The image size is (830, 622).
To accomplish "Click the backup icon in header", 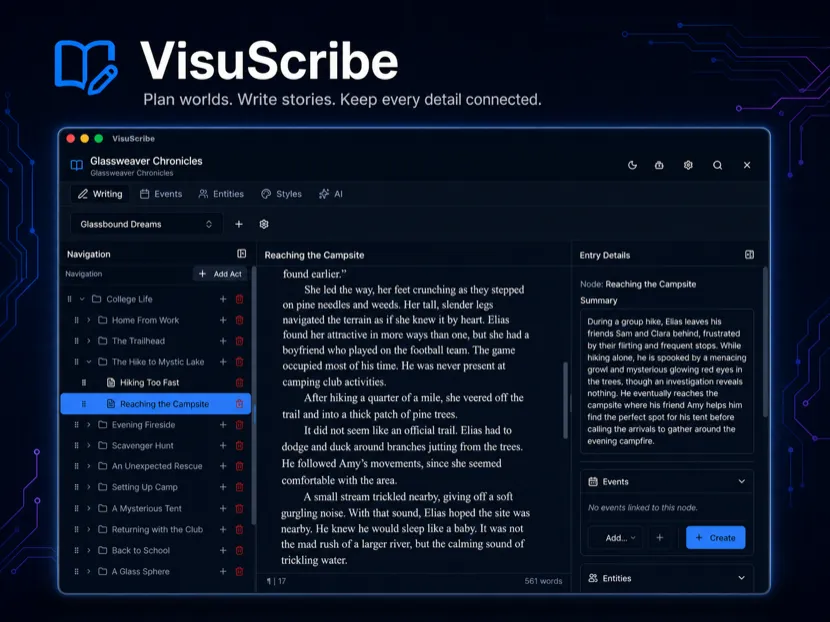I will click(659, 165).
